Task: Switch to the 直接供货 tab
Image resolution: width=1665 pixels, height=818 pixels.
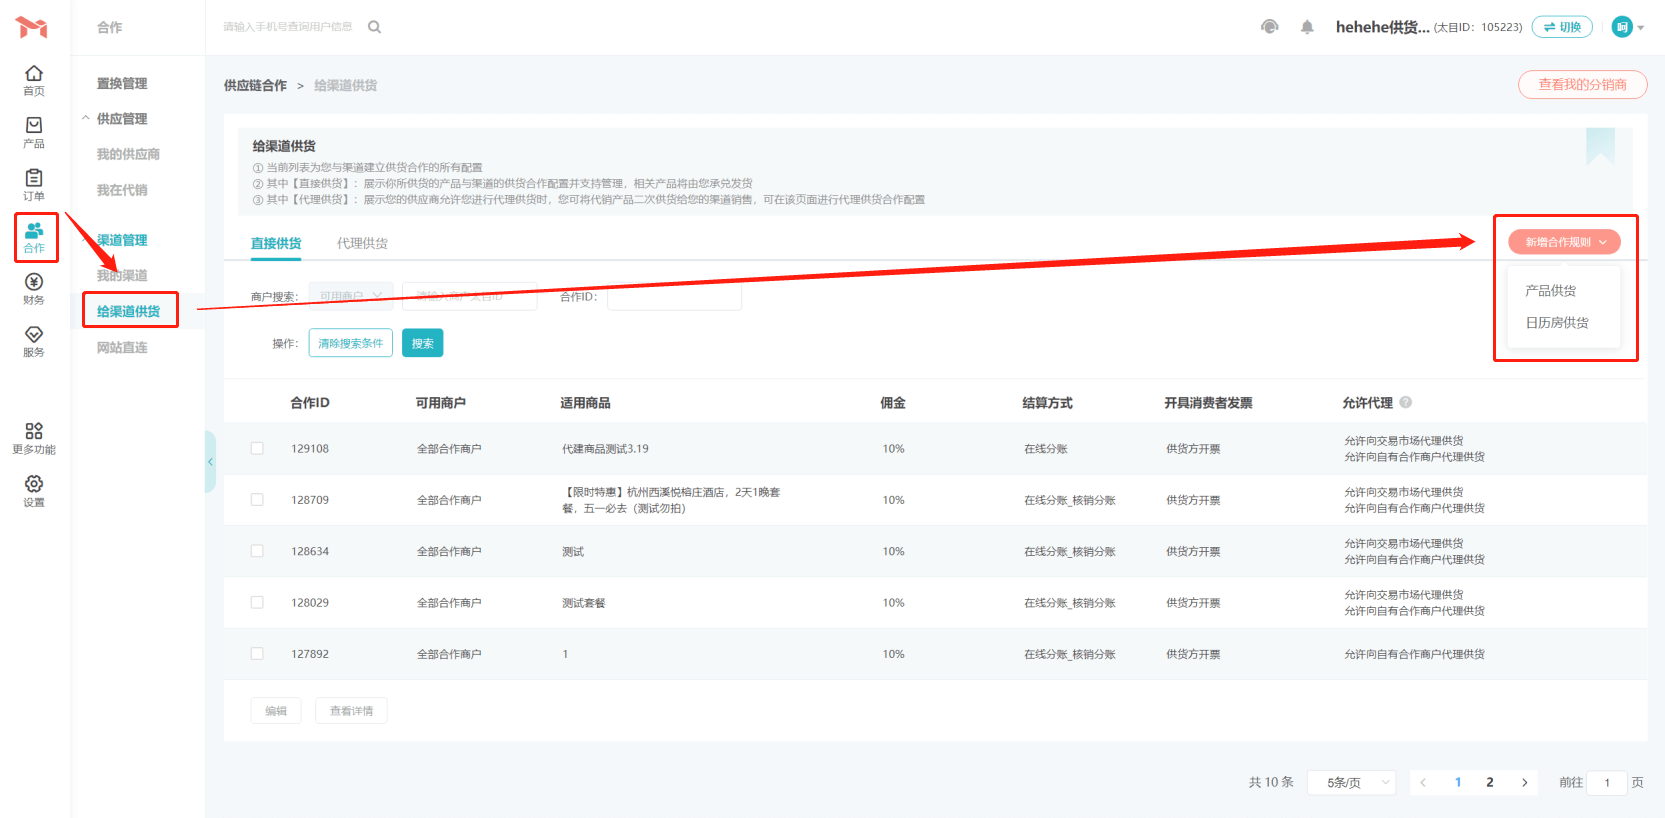Action: pyautogui.click(x=276, y=243)
